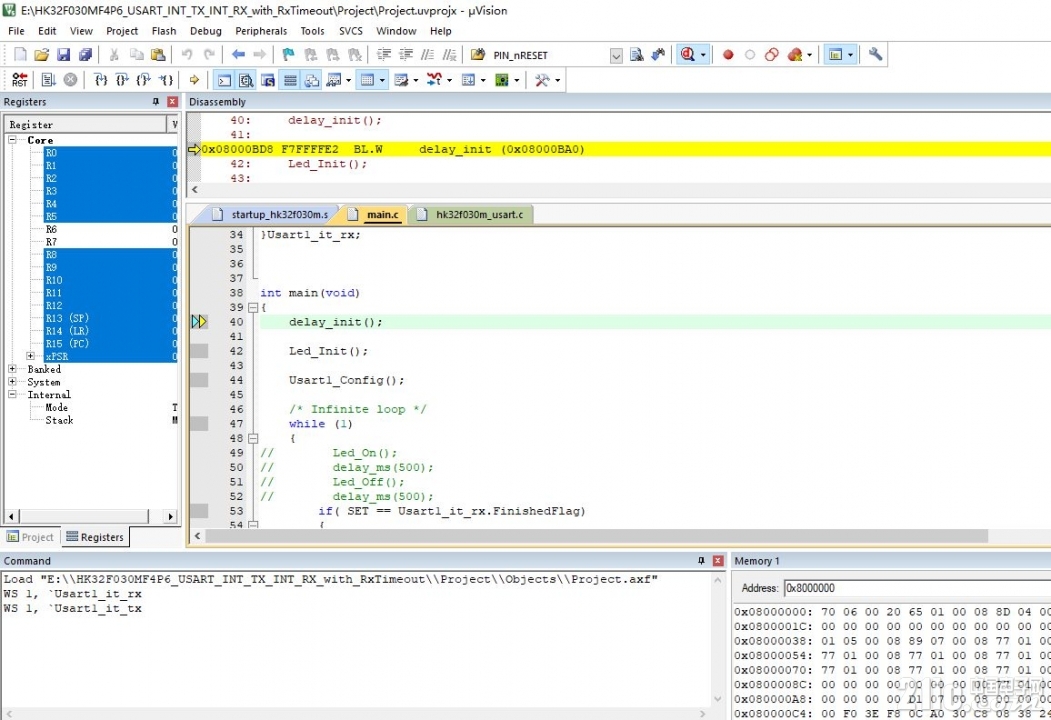Click the Find in Files icon
This screenshot has width=1051, height=720.
pos(637,55)
